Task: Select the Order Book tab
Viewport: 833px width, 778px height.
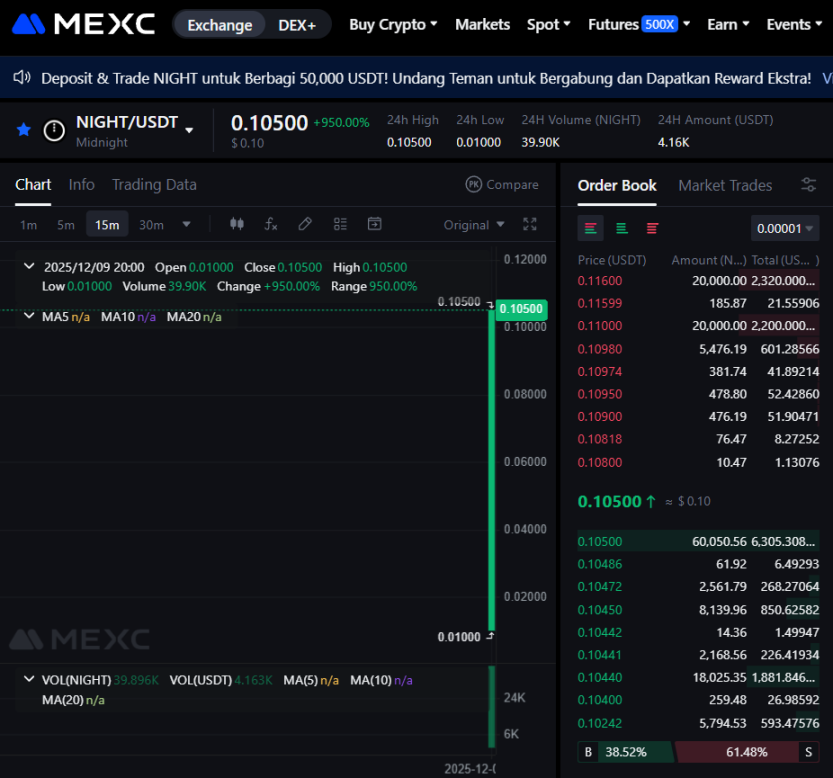Action: [x=617, y=185]
